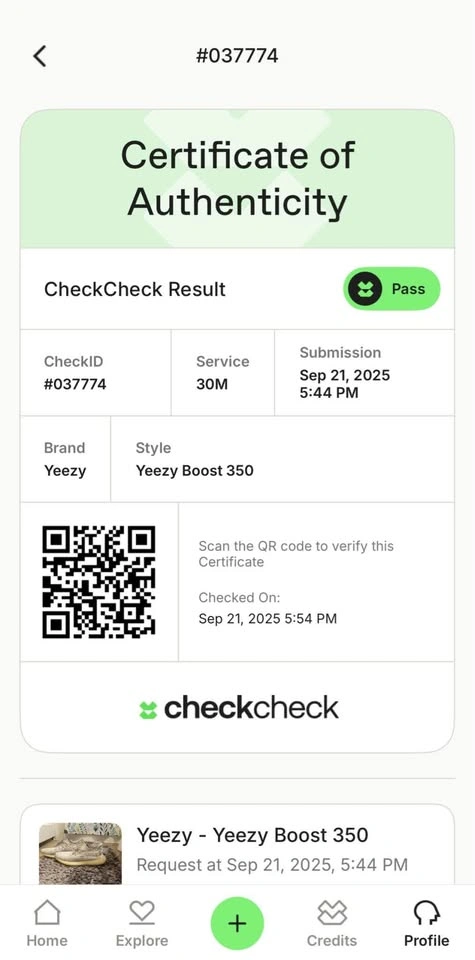This screenshot has width=475, height=960.
Task: Select the Brand Yeezy cell
Action: click(x=65, y=459)
